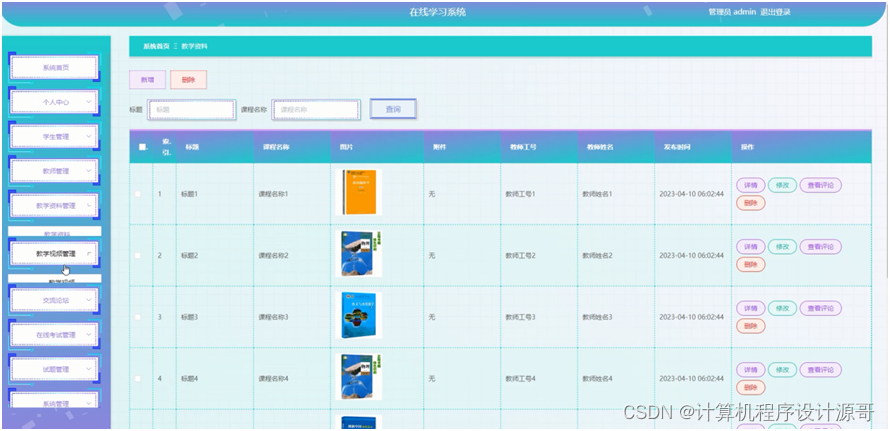This screenshot has width=890, height=431.
Task: Click 修改 for row 标题2
Action: click(782, 246)
